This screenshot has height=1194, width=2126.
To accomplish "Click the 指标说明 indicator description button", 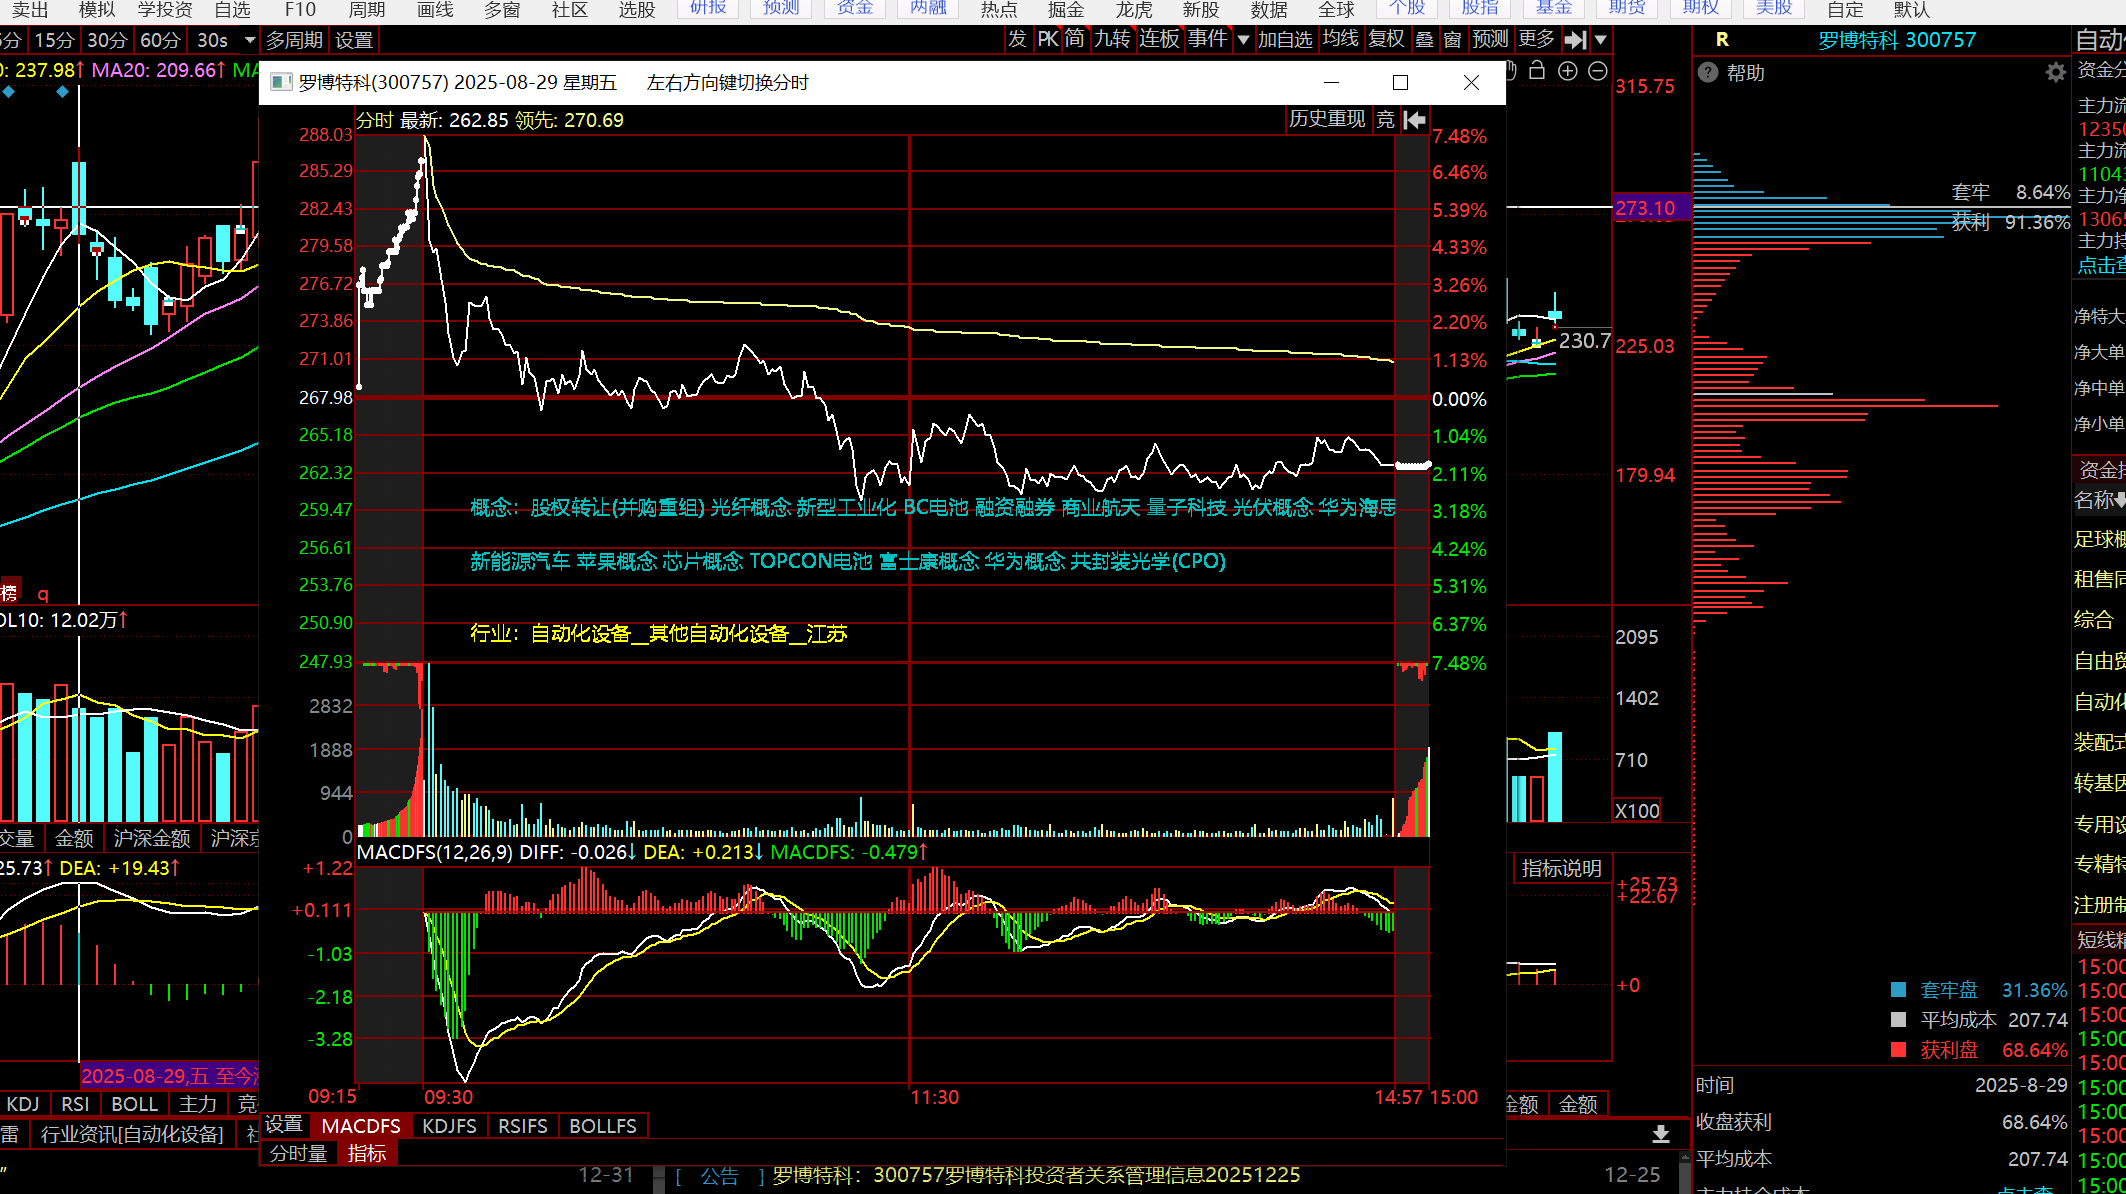I will pos(1561,869).
